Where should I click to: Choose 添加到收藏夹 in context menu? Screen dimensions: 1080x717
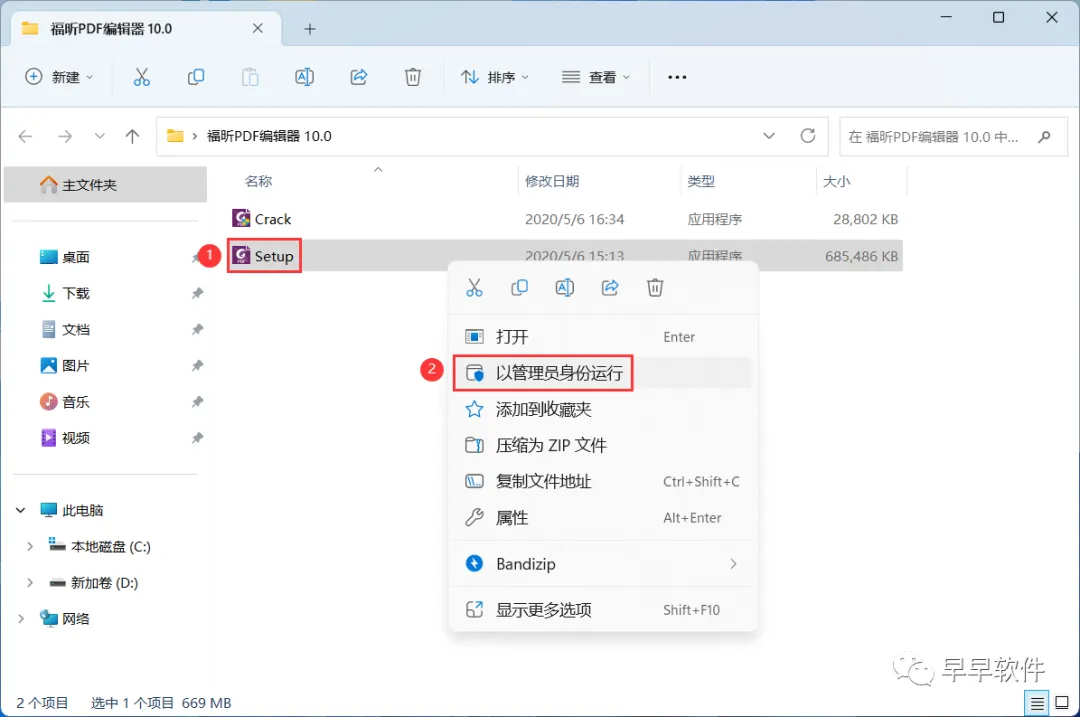(x=603, y=409)
